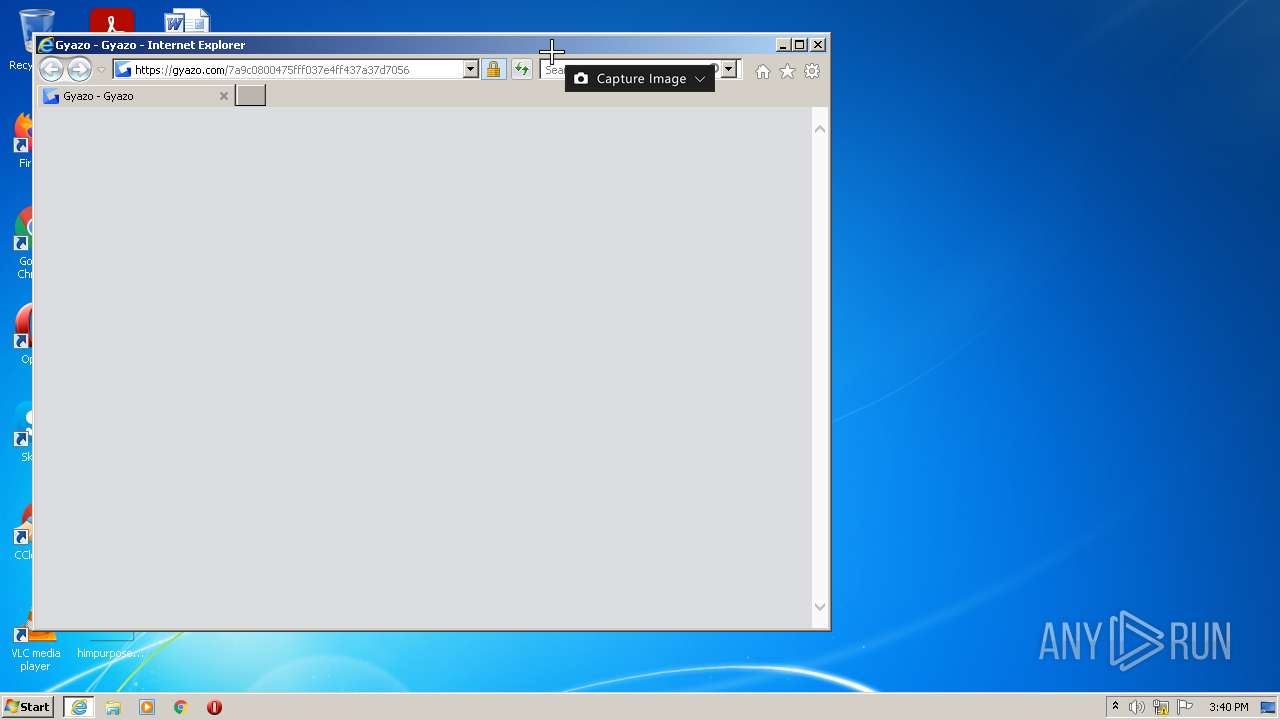Screen dimensions: 1280x720
Task: Click the scrollbar up arrow
Action: point(820,129)
